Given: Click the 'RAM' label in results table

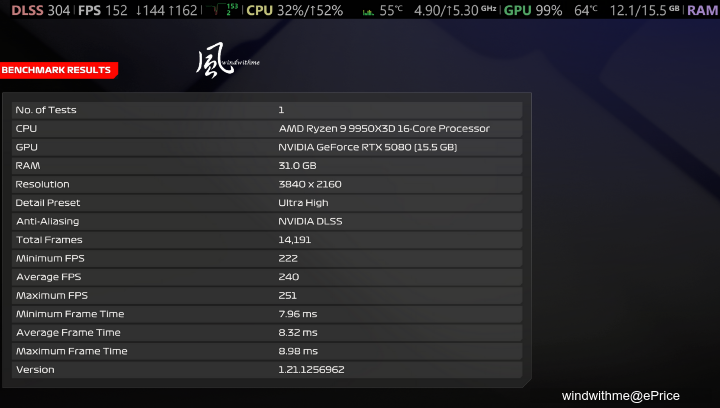Looking at the screenshot, I should 28,166.
